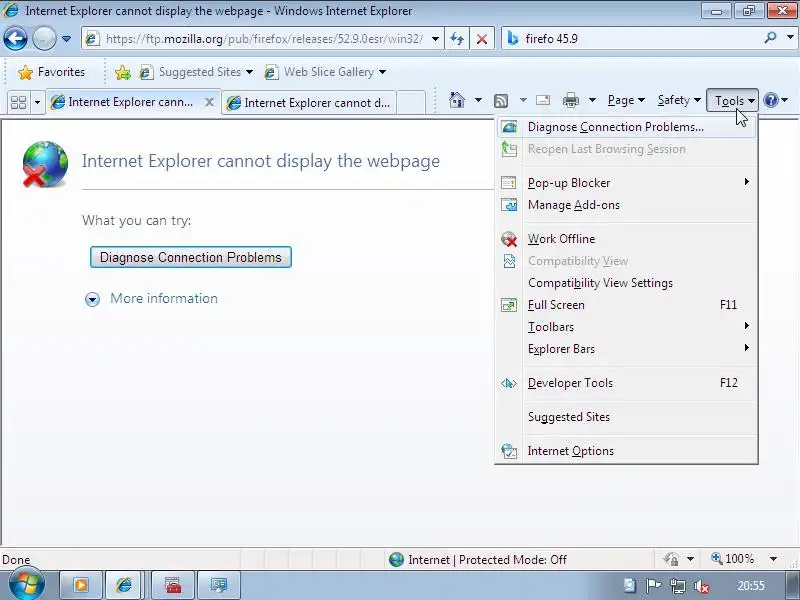Click the zoom level 100% button
The width and height of the screenshot is (800, 600).
pos(733,559)
